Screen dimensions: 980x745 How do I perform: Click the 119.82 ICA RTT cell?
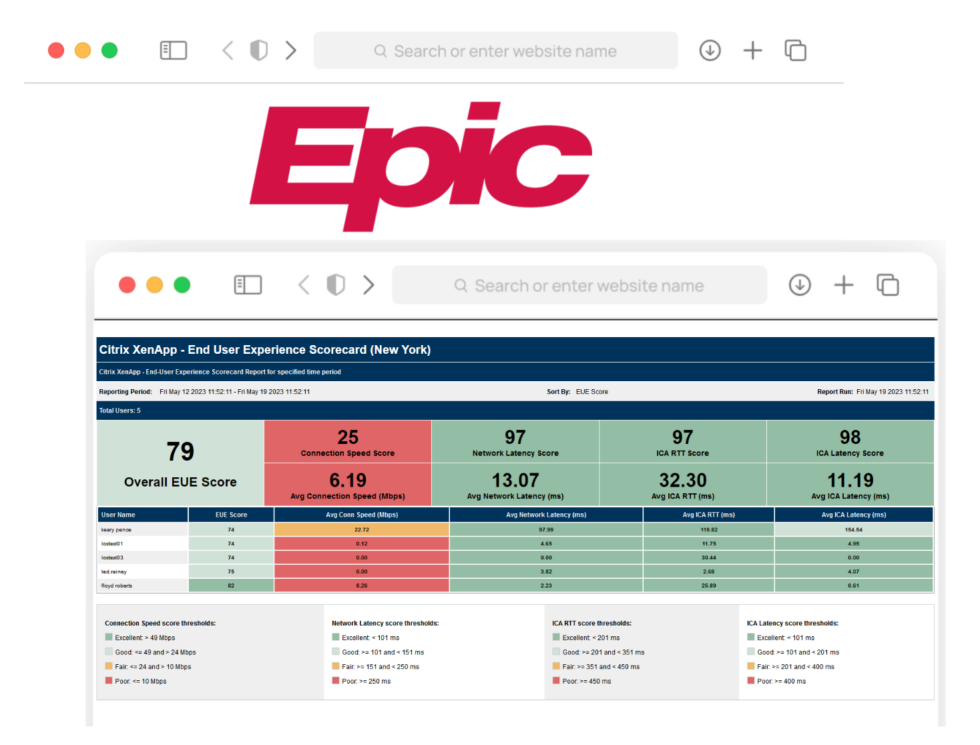[709, 529]
